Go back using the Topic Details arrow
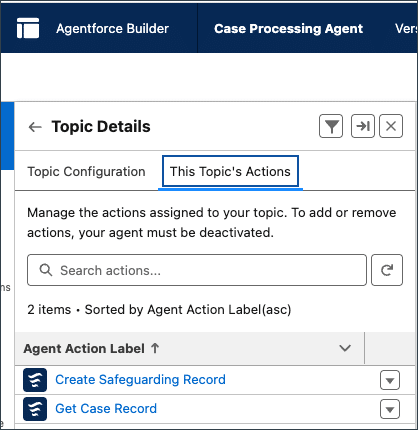The image size is (418, 430). 35,127
